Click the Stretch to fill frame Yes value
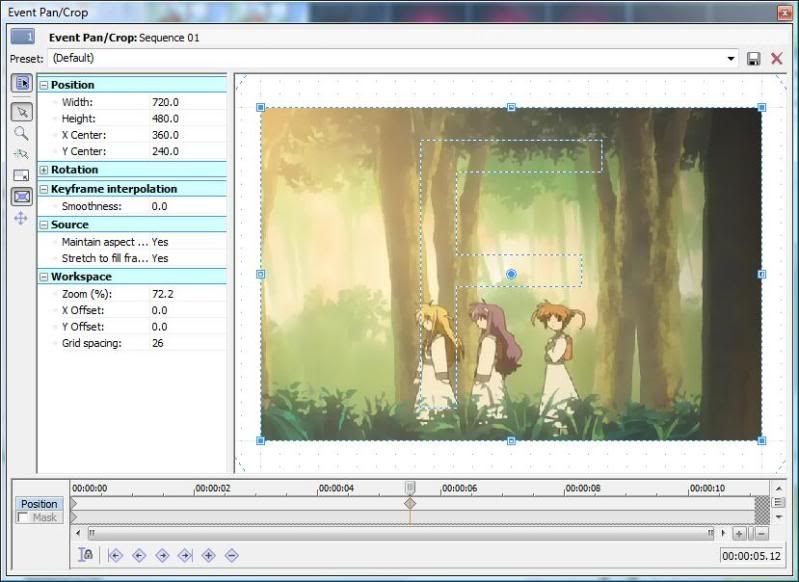This screenshot has height=582, width=799. coord(160,258)
